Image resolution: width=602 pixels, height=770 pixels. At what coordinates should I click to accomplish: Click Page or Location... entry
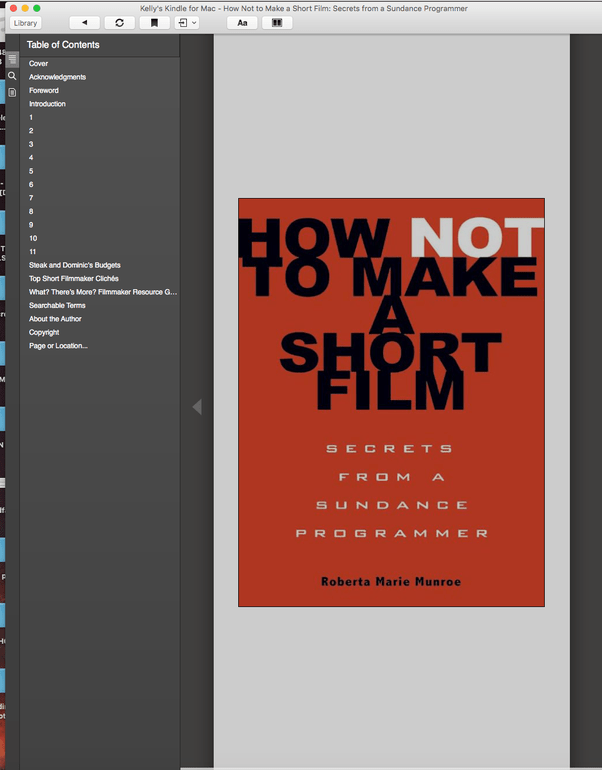(58, 346)
